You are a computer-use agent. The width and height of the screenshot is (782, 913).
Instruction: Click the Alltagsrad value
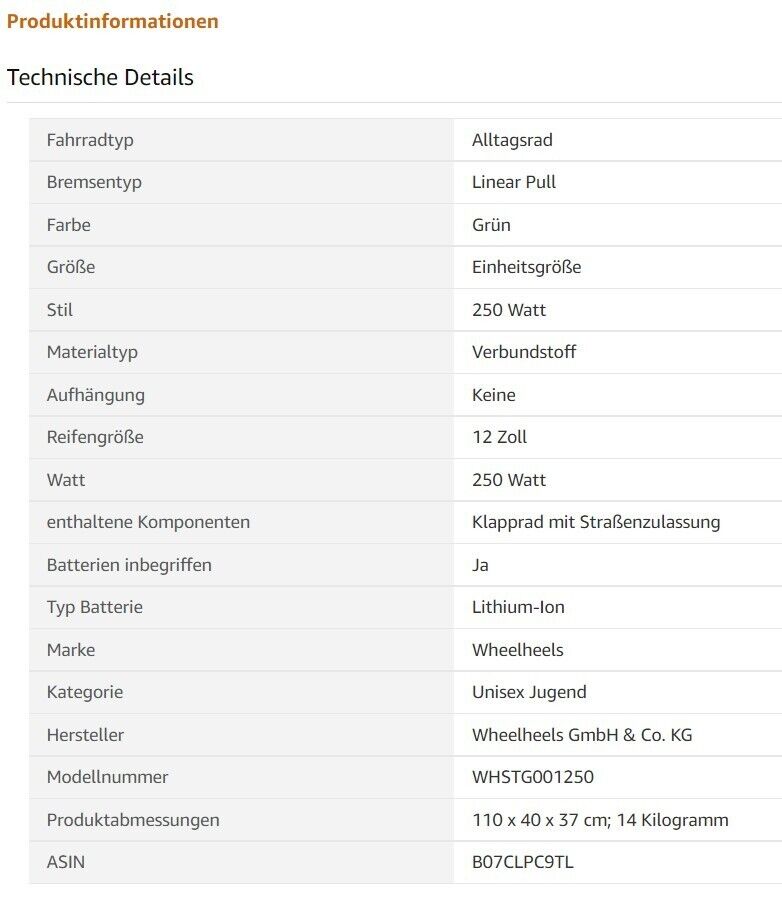click(512, 140)
